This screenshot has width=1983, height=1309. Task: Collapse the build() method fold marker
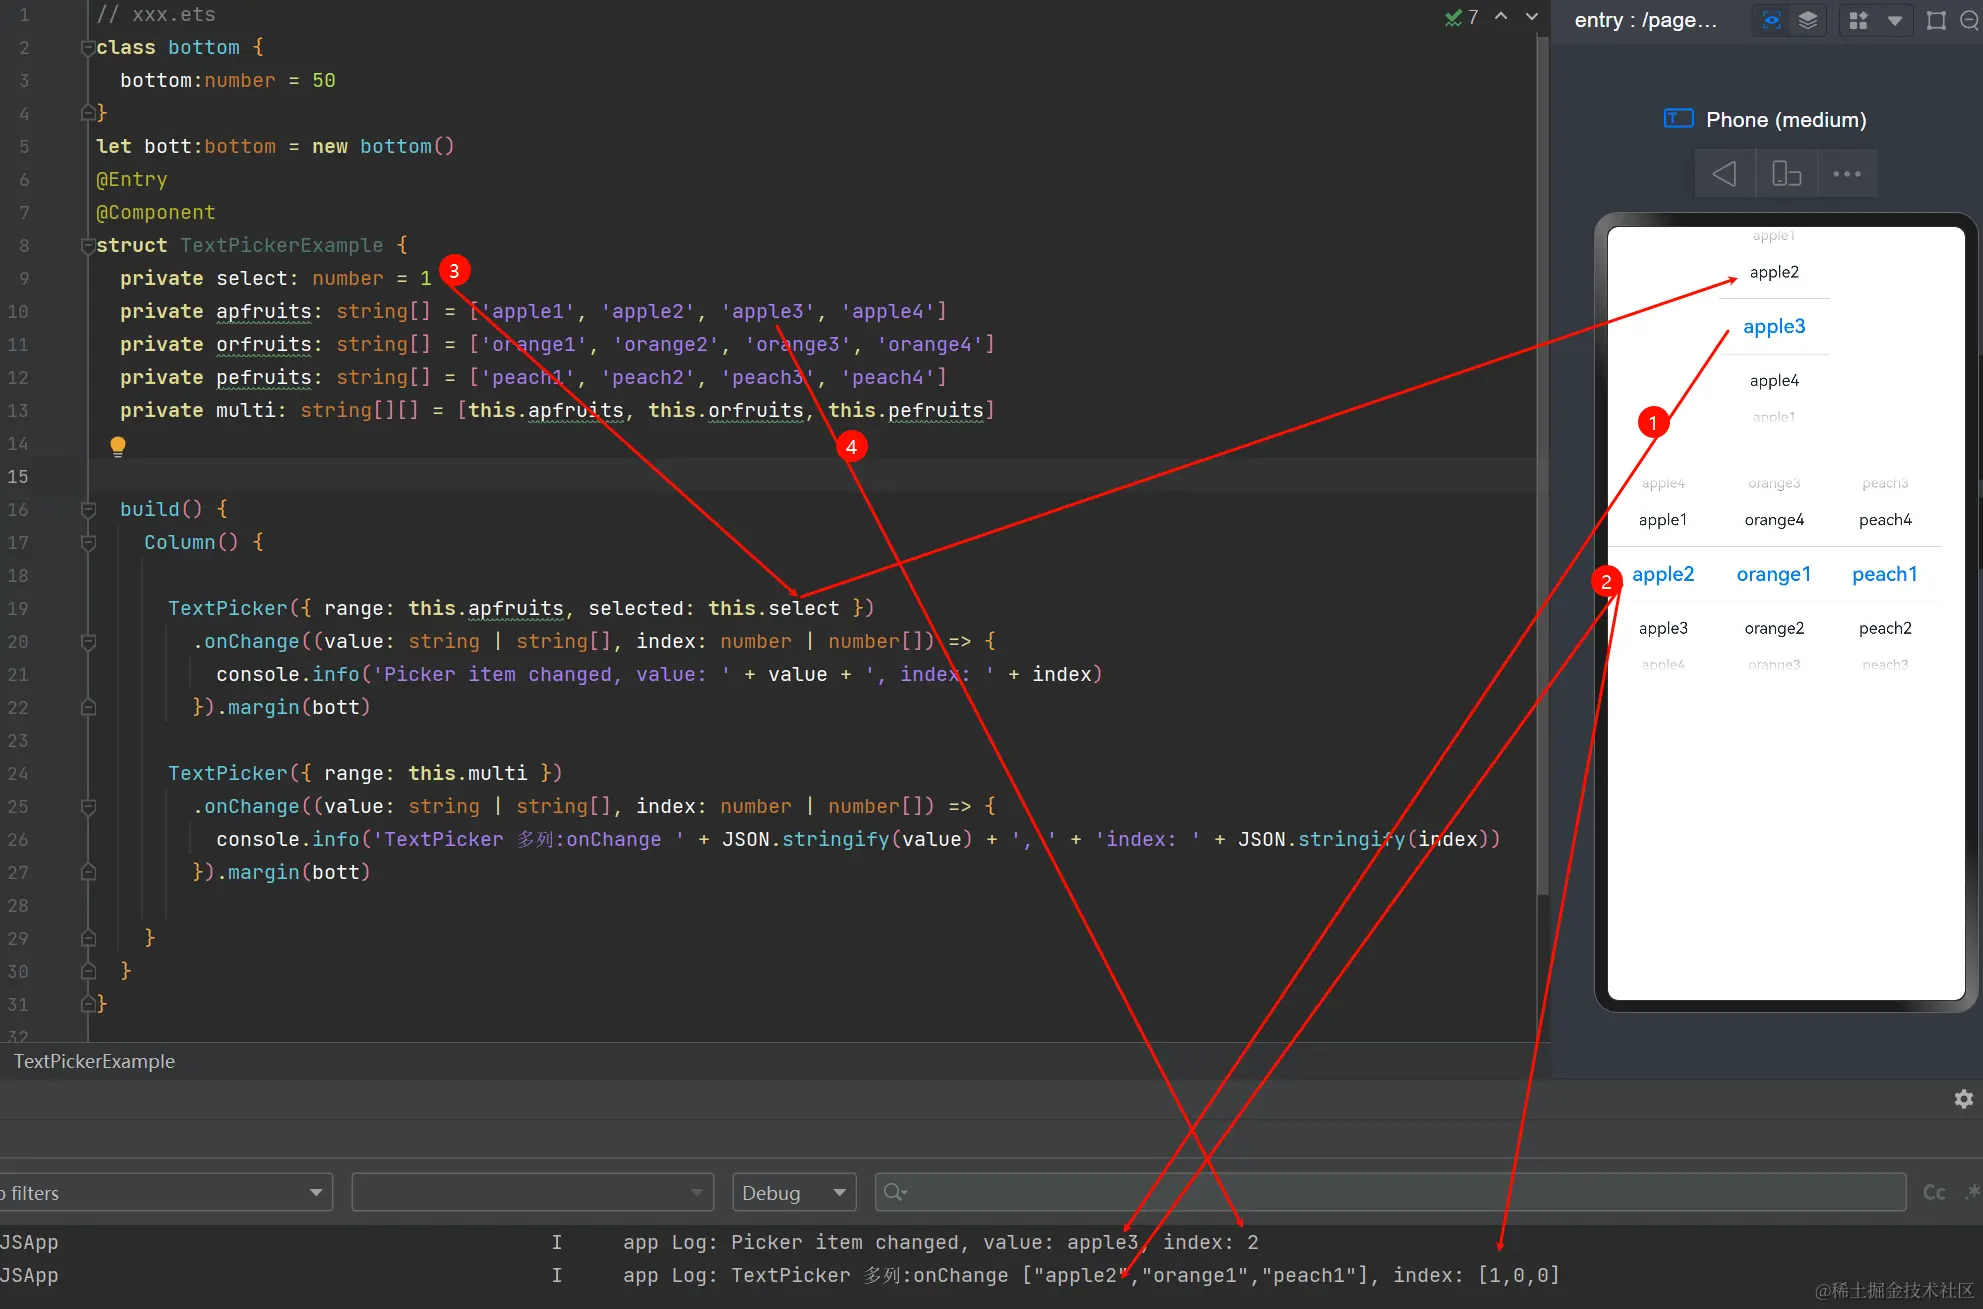[88, 510]
